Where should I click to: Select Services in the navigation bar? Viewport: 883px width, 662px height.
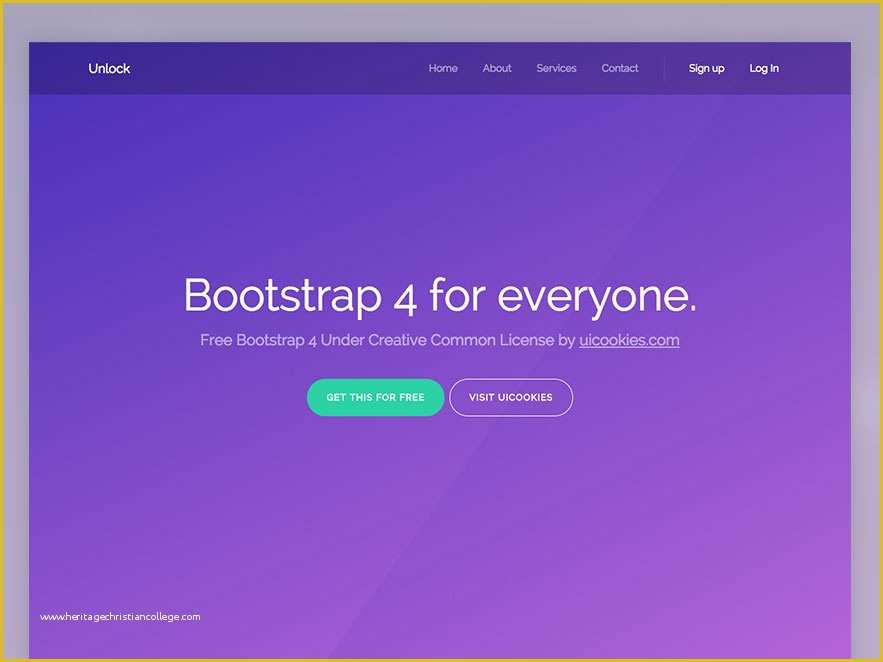[556, 68]
